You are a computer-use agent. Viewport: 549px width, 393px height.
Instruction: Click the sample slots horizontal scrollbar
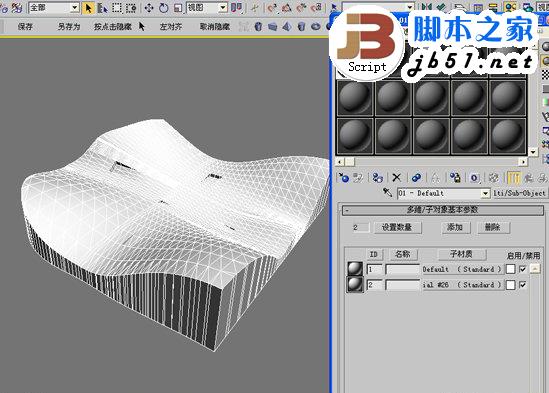pos(431,161)
